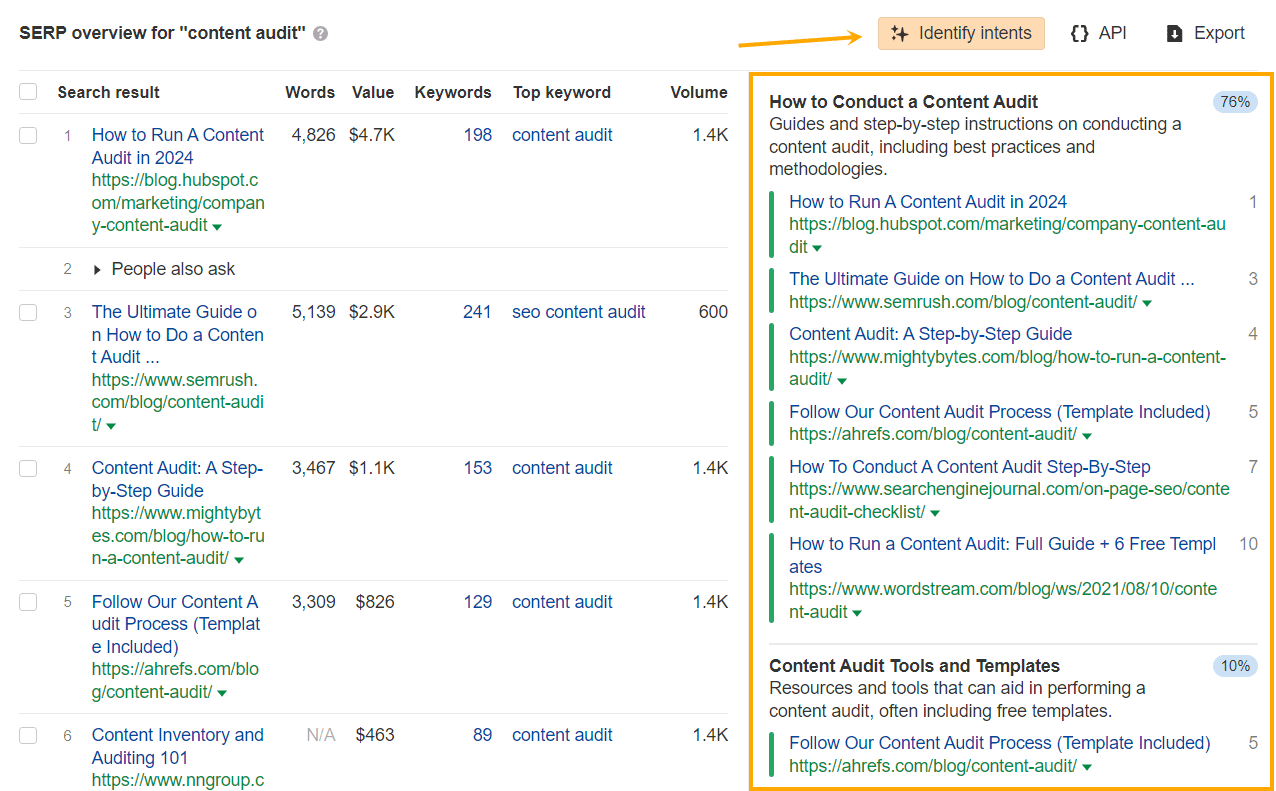
Task: Click the 76% badge on the first intent group
Action: coord(1235,101)
